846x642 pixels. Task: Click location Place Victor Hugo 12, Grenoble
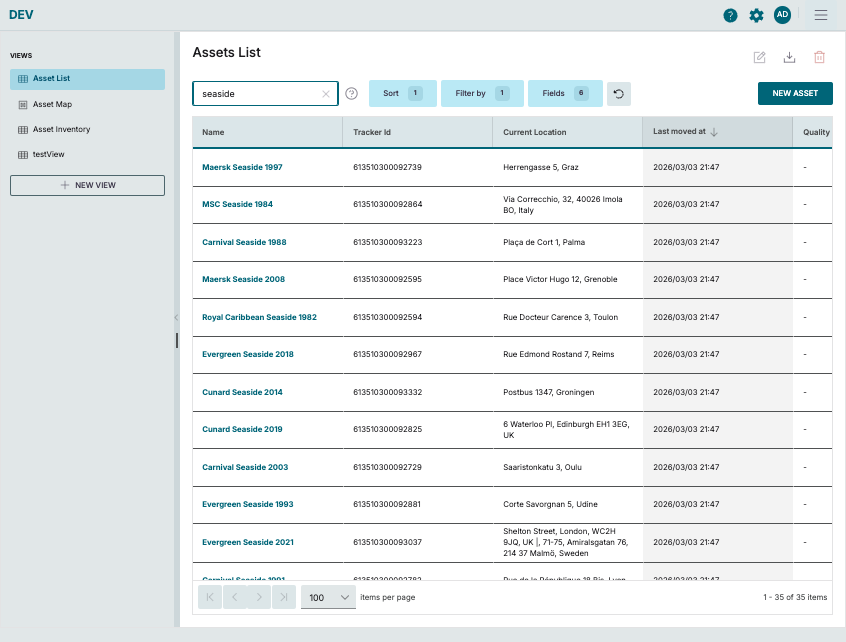click(x=560, y=279)
